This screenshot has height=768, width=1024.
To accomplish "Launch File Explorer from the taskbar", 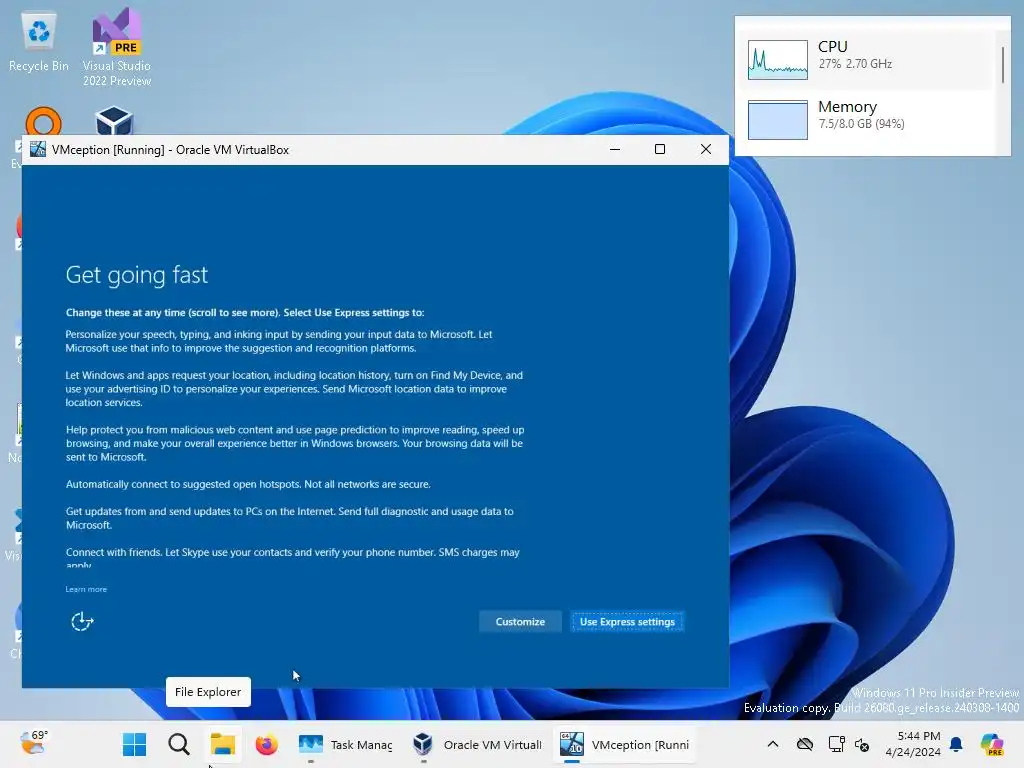I will [223, 744].
